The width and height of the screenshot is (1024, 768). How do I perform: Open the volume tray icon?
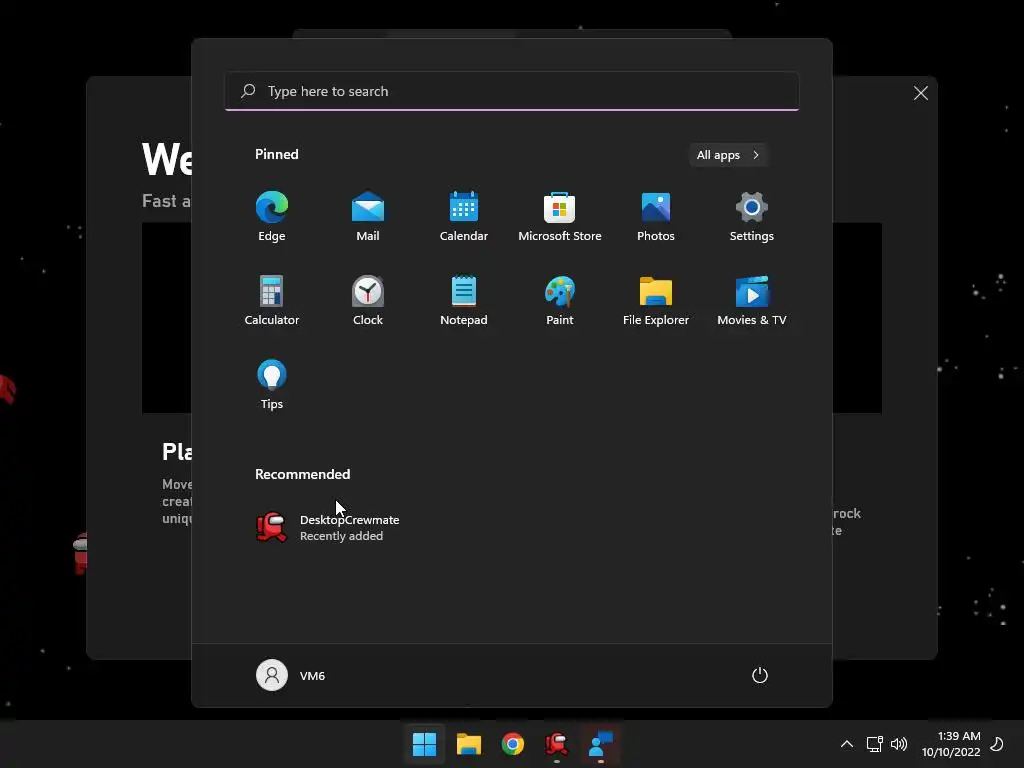pos(899,744)
